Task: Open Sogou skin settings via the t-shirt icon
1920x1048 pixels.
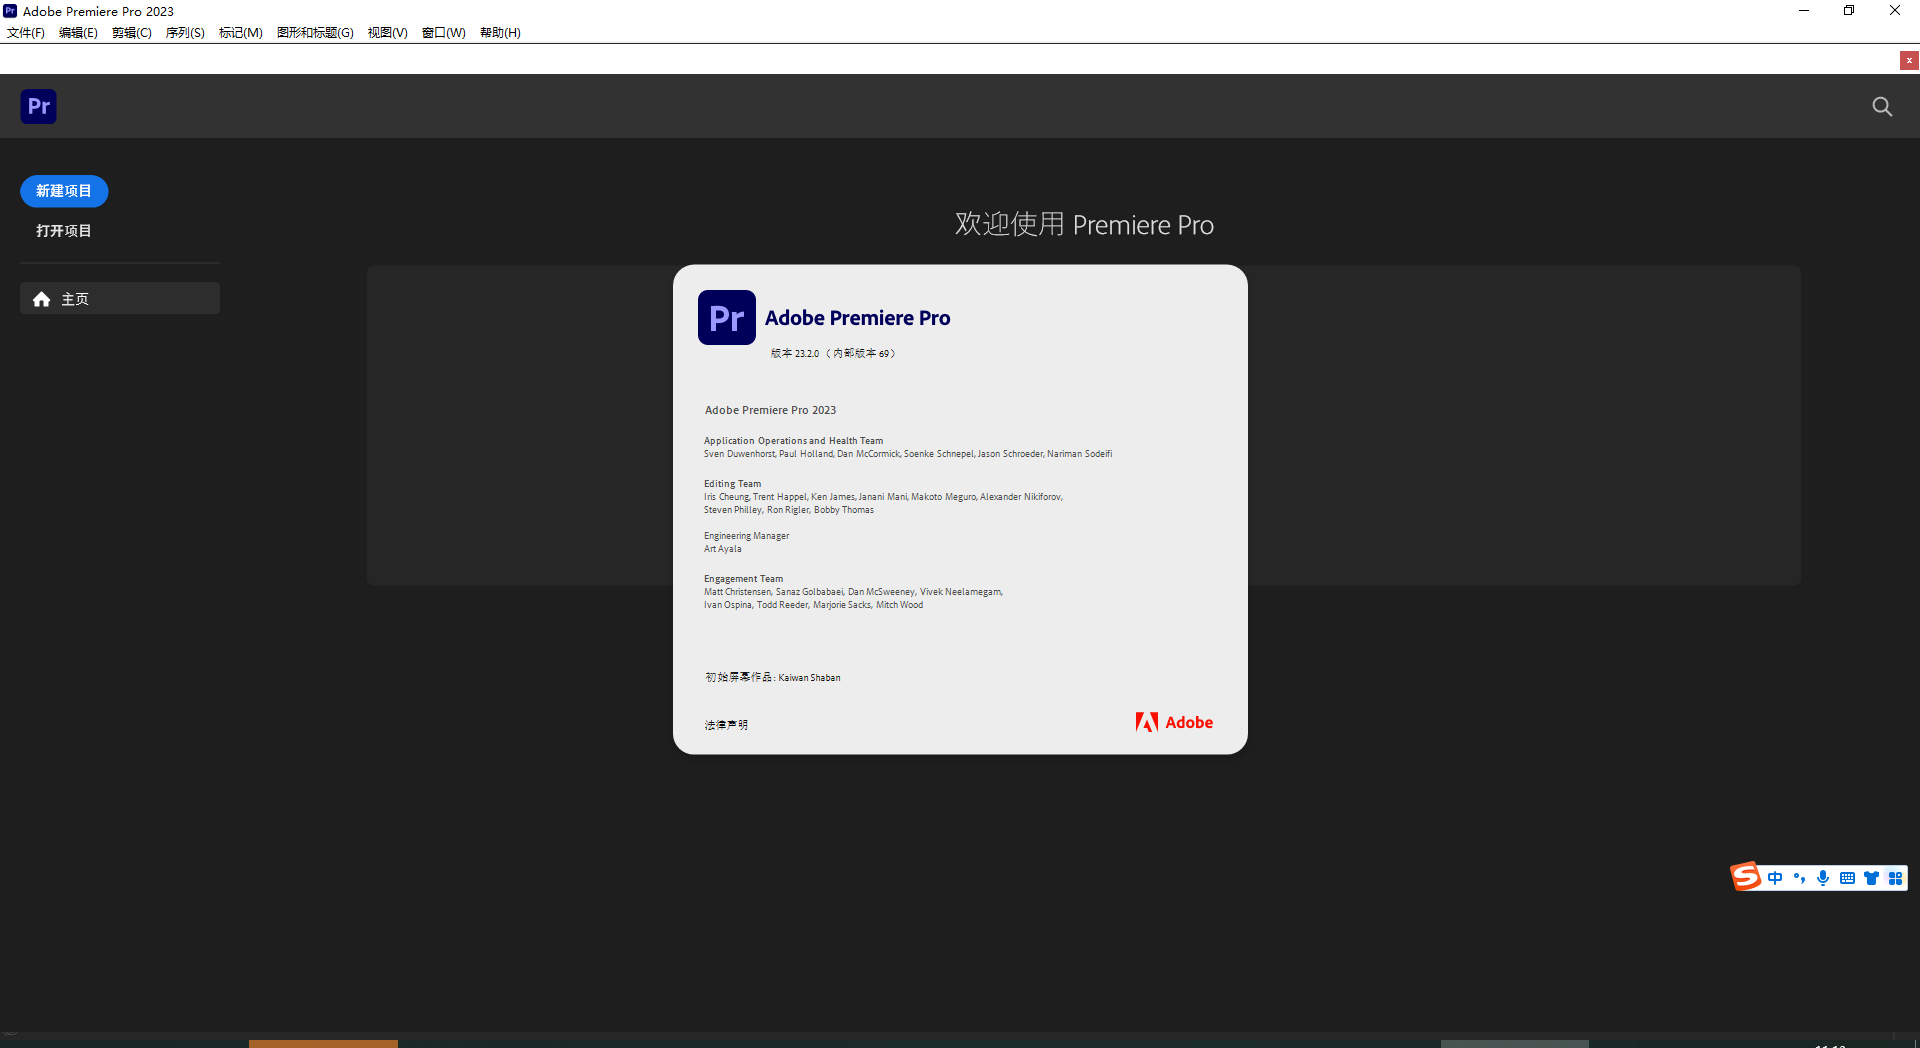Action: [x=1871, y=877]
